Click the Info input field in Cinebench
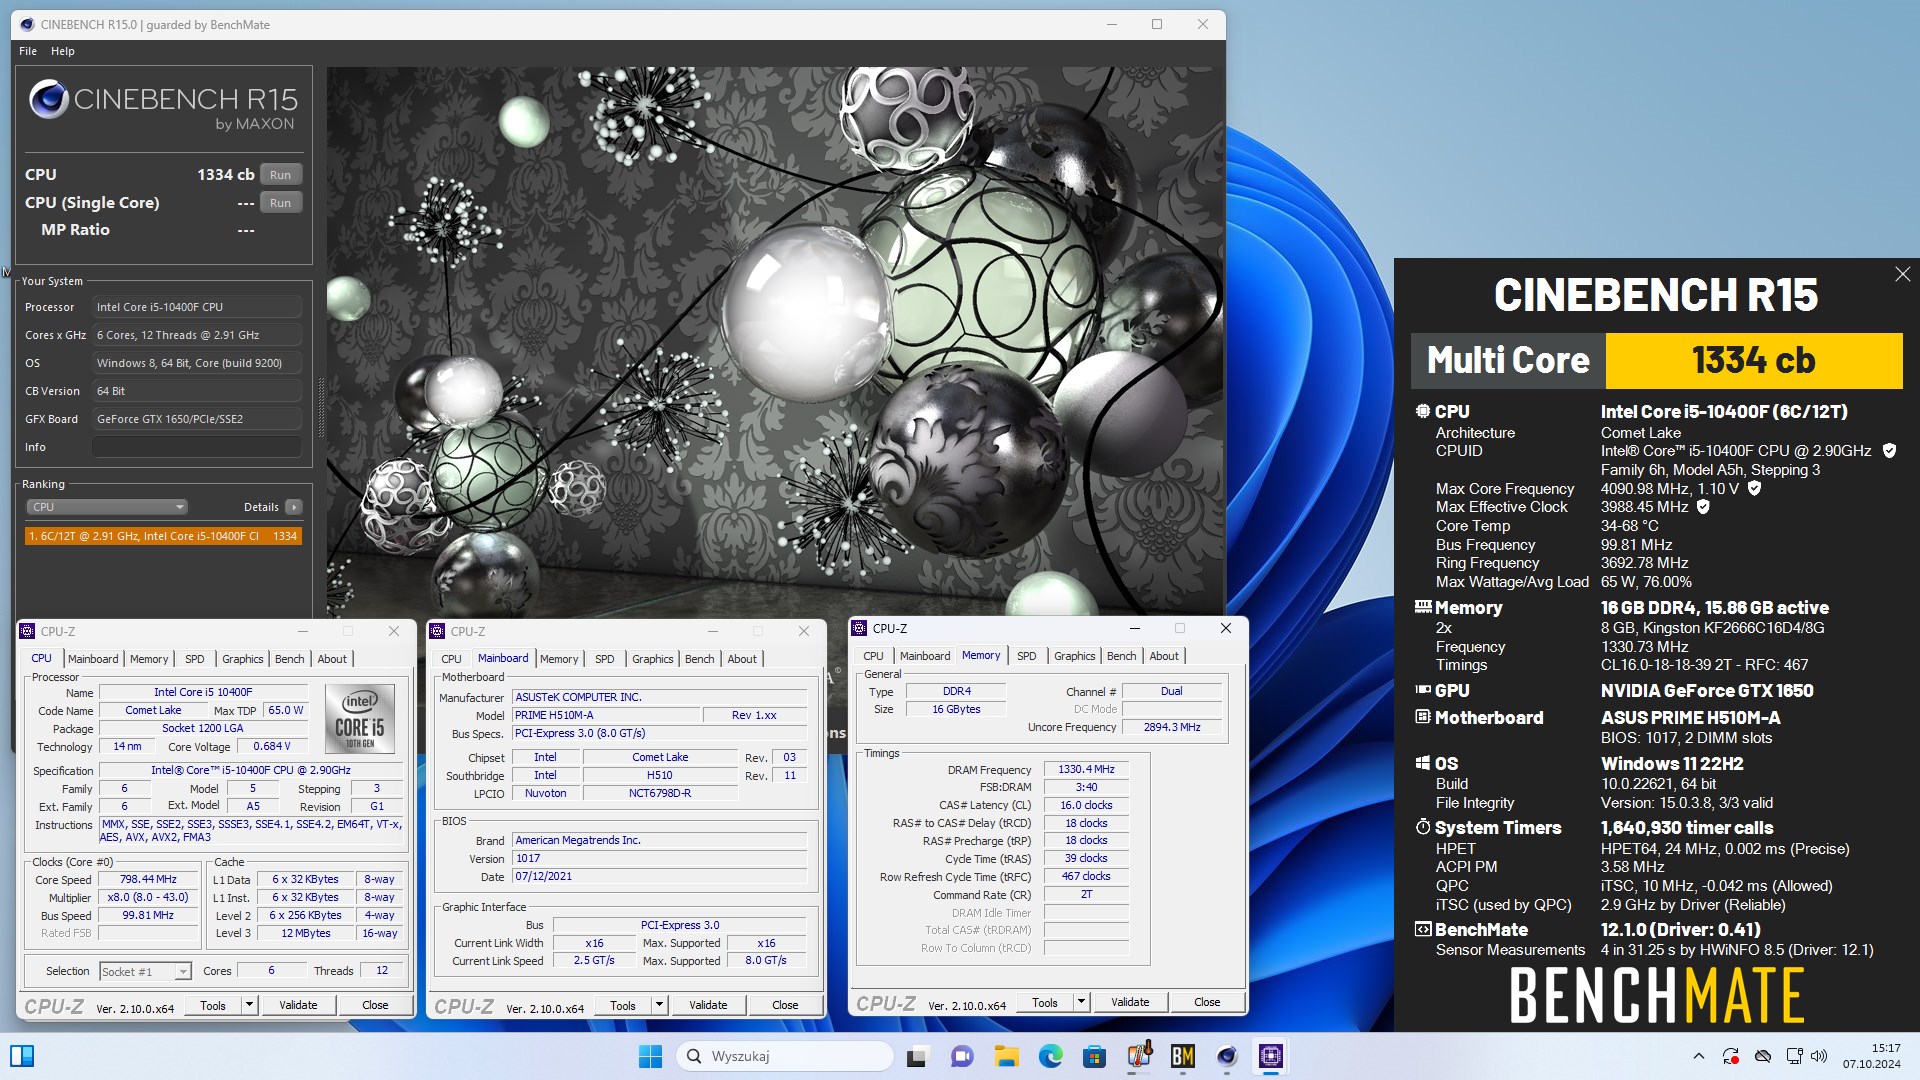The width and height of the screenshot is (1920, 1080). [197, 447]
